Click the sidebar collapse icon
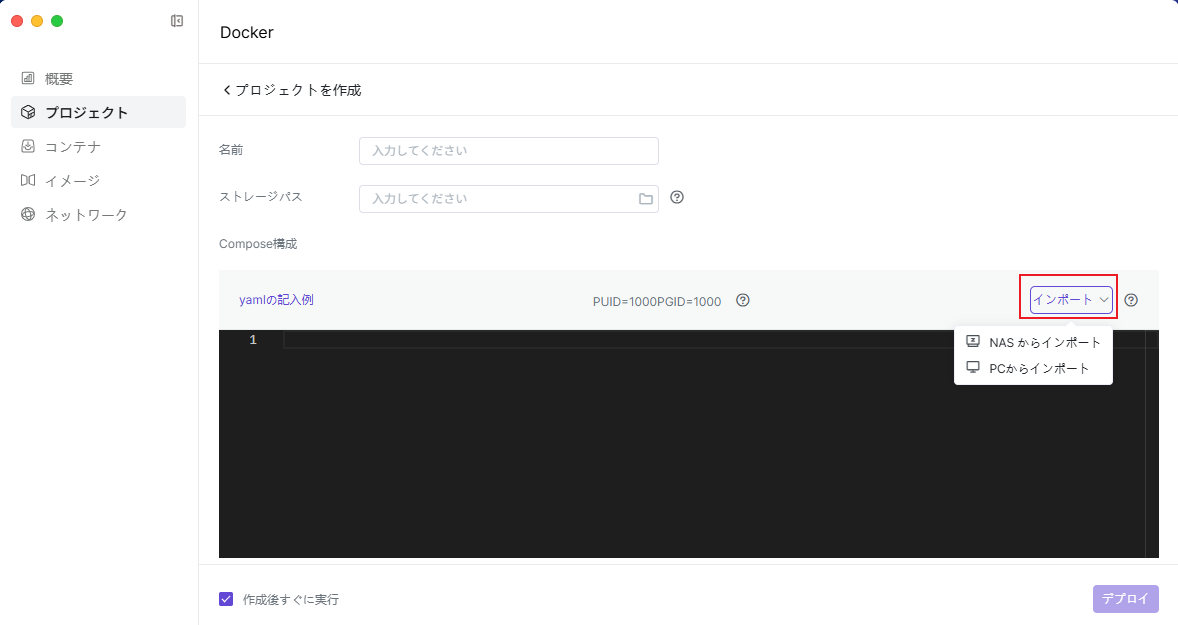 [x=177, y=21]
